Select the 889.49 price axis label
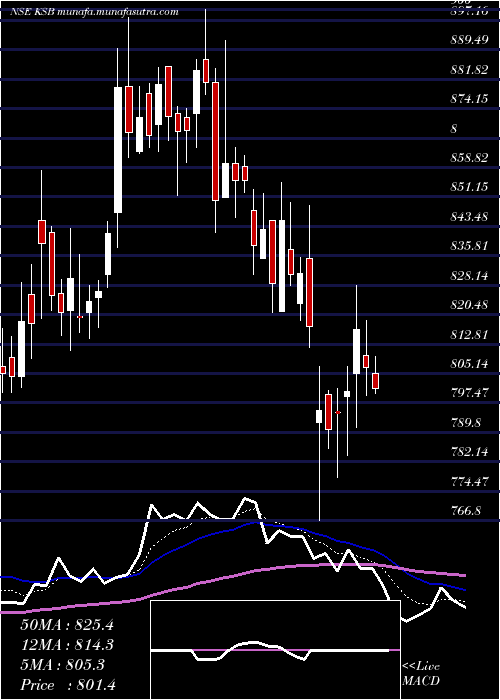The width and height of the screenshot is (500, 700). tap(469, 40)
